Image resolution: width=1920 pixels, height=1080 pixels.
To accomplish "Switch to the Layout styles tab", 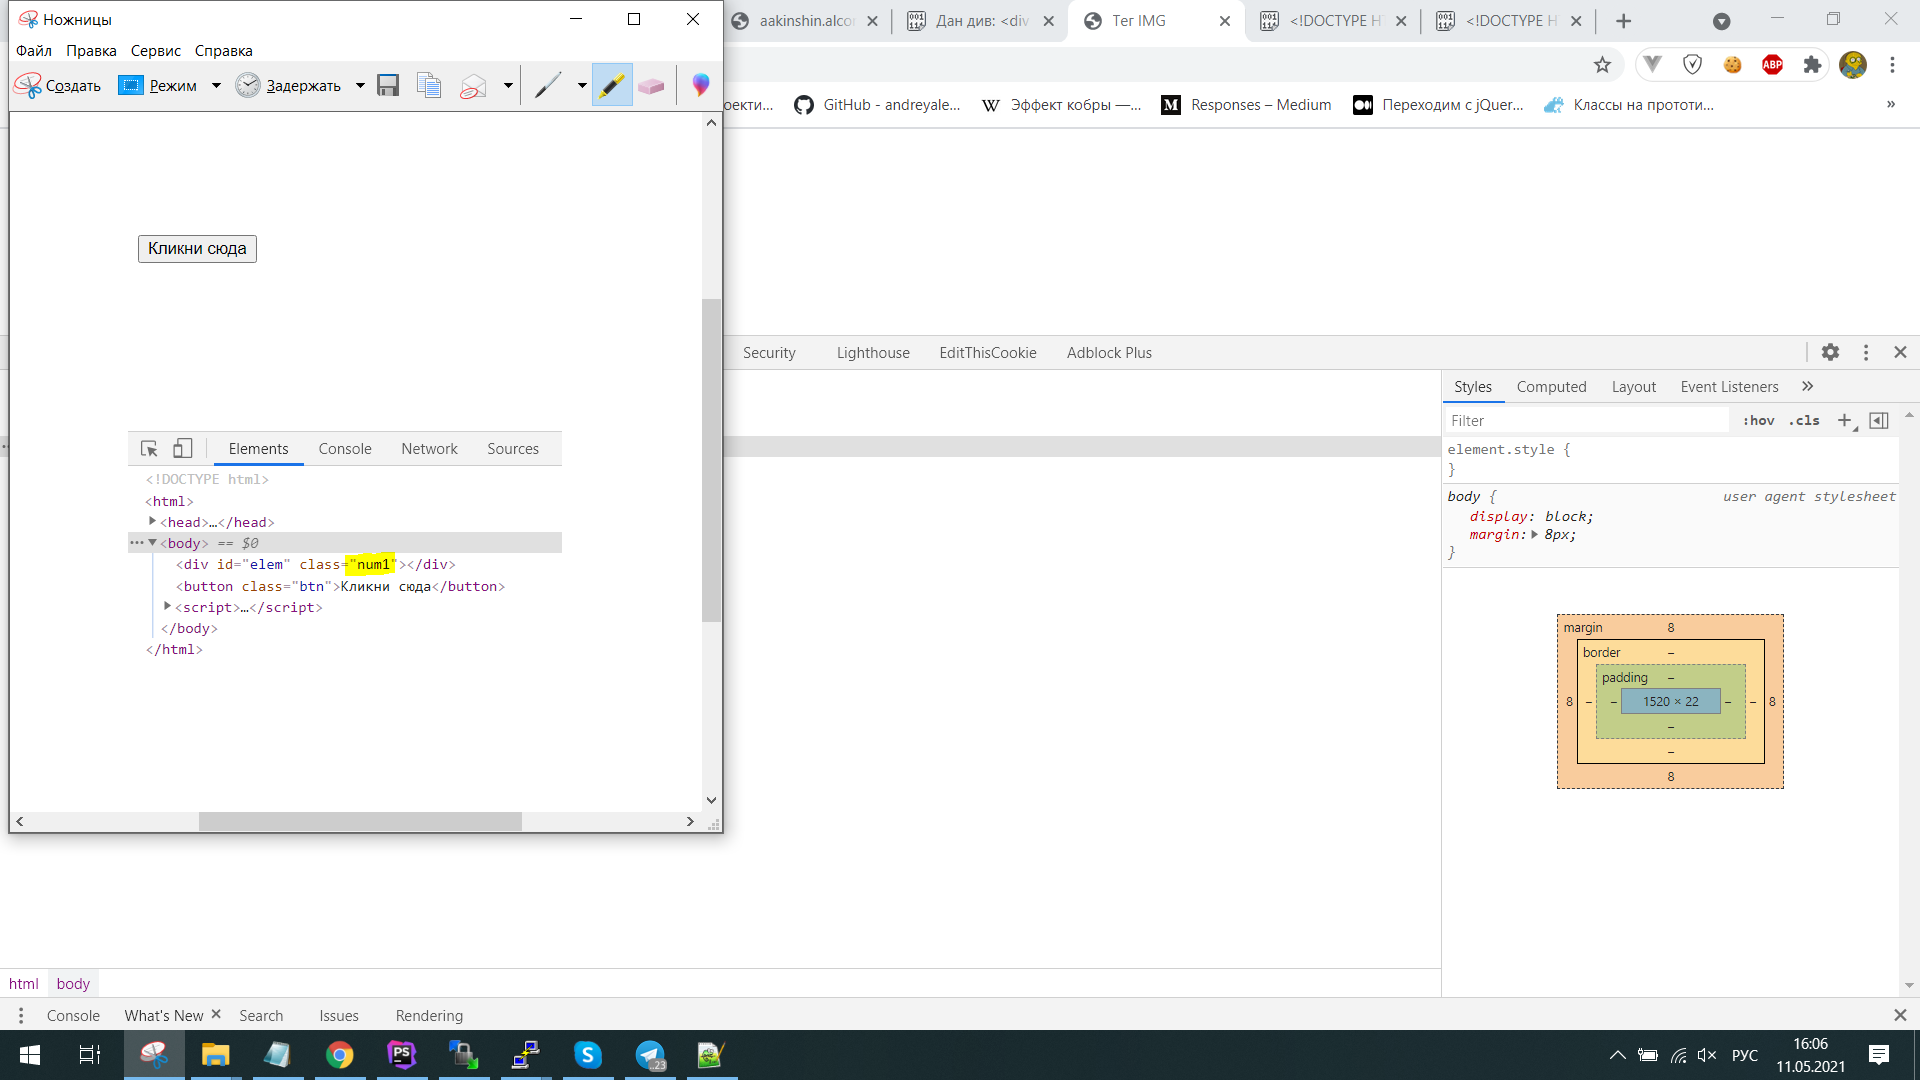I will point(1633,387).
